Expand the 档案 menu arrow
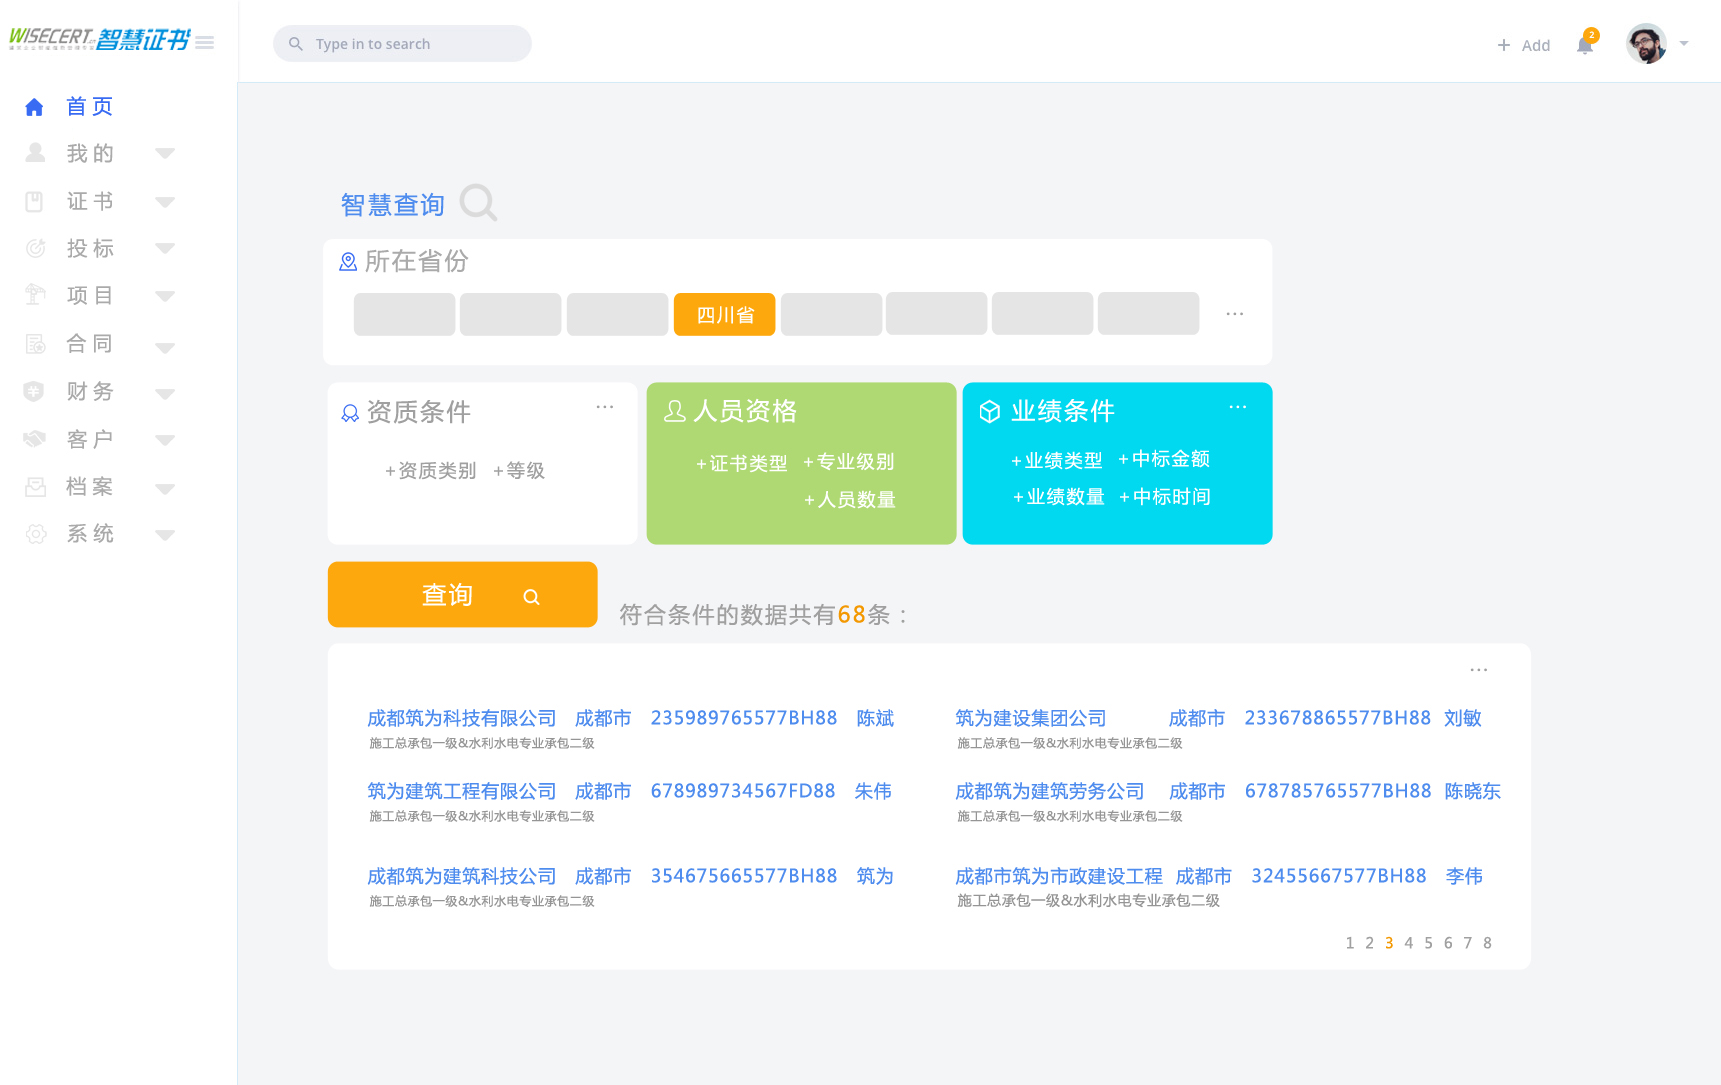Image resolution: width=1721 pixels, height=1085 pixels. (x=166, y=489)
